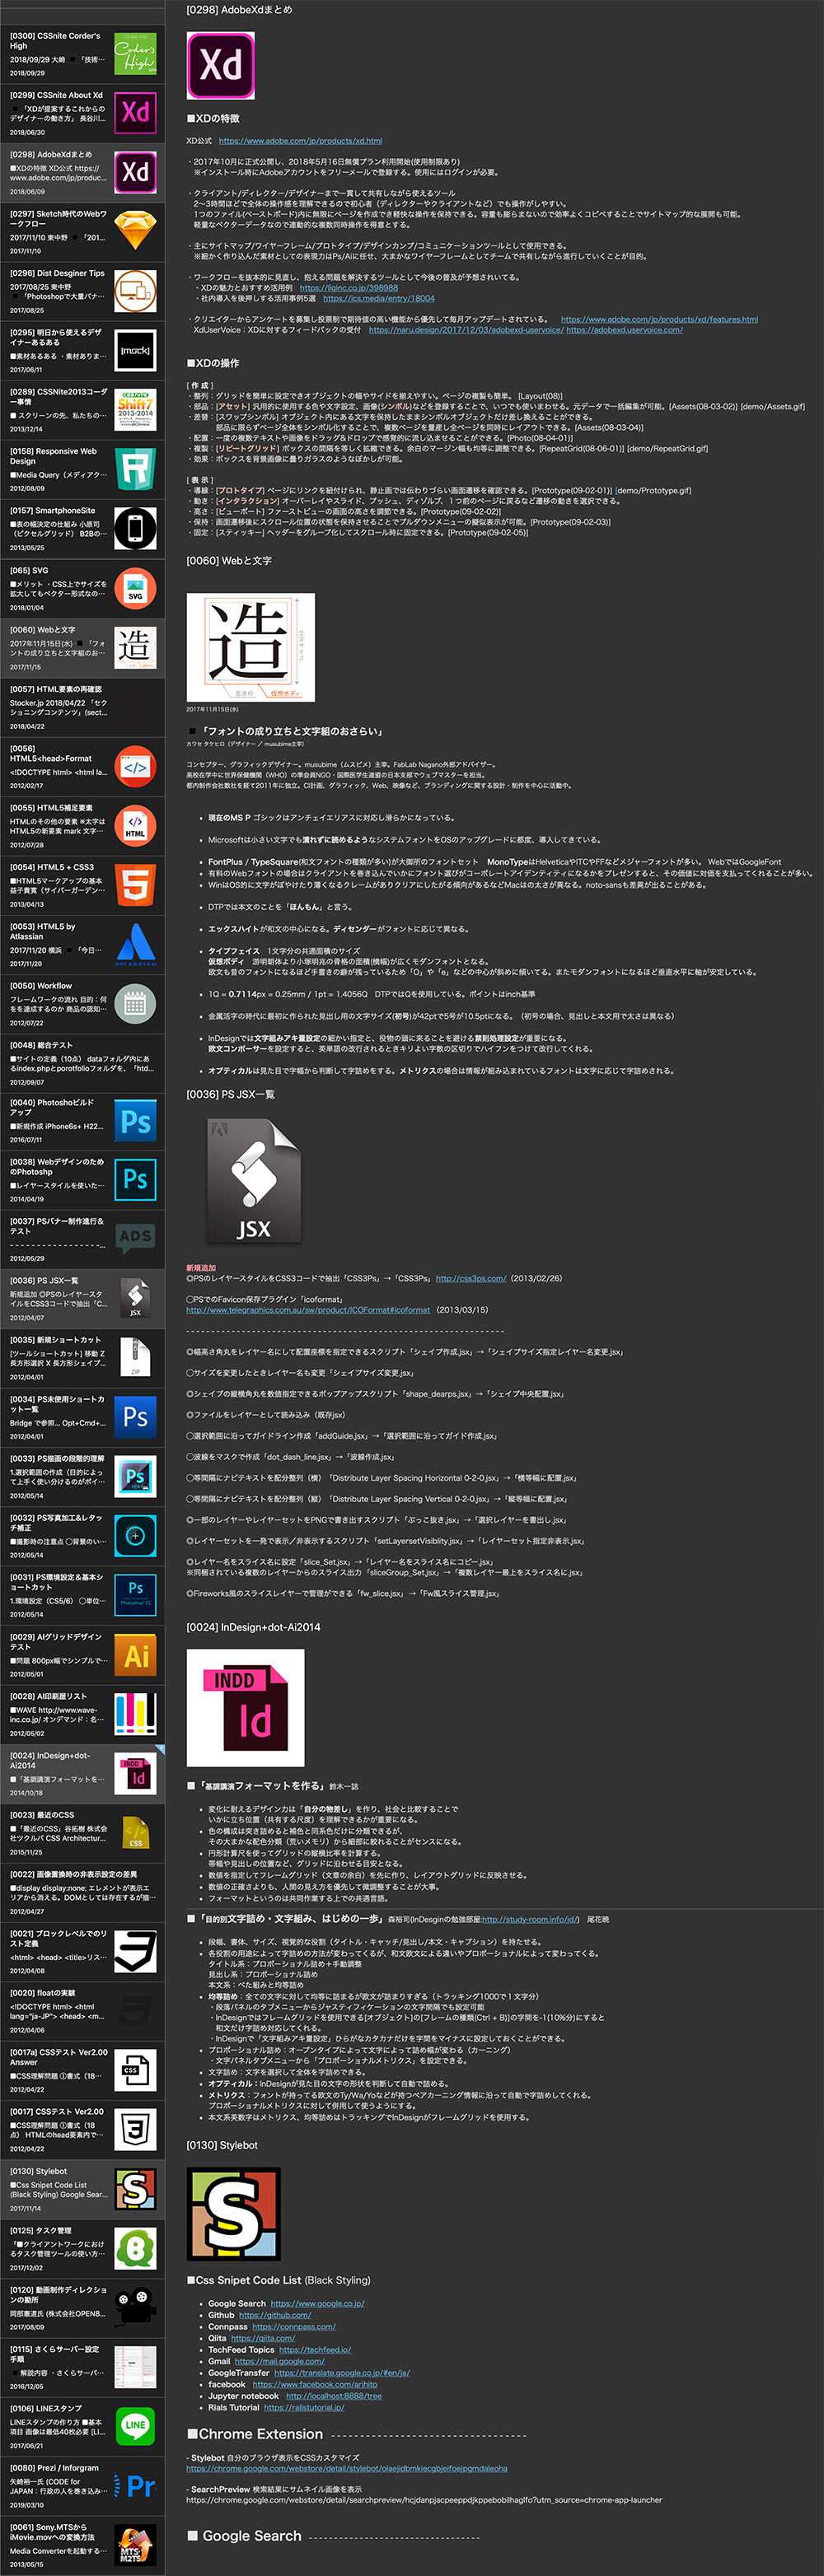Image resolution: width=824 pixels, height=2576 pixels.
Task: Open the qiita.com link
Action: [x=263, y=2339]
